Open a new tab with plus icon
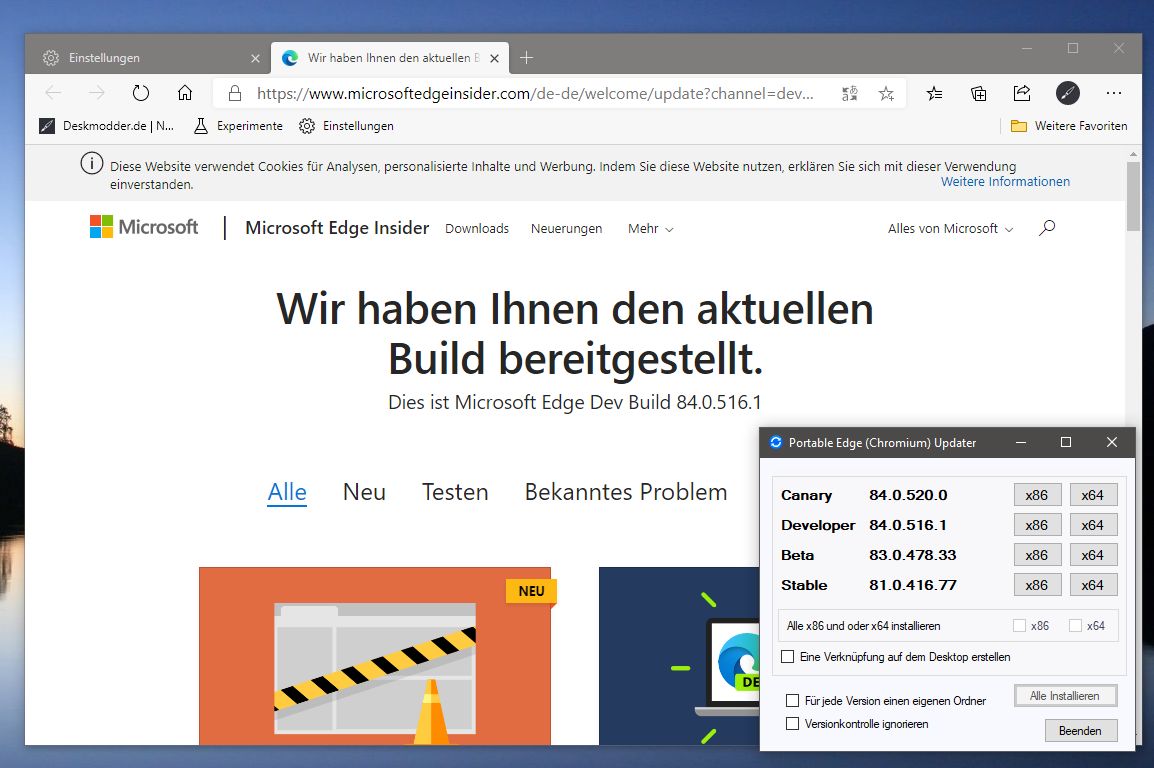The width and height of the screenshot is (1154, 768). click(526, 57)
